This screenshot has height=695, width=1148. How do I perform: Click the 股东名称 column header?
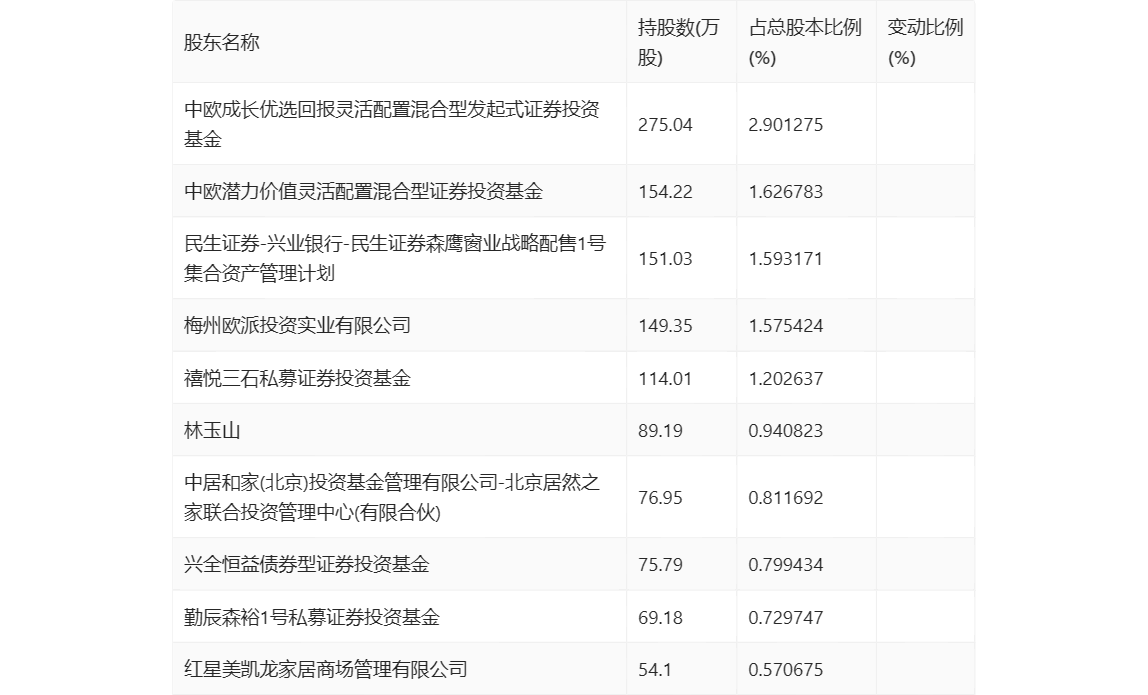tap(222, 42)
